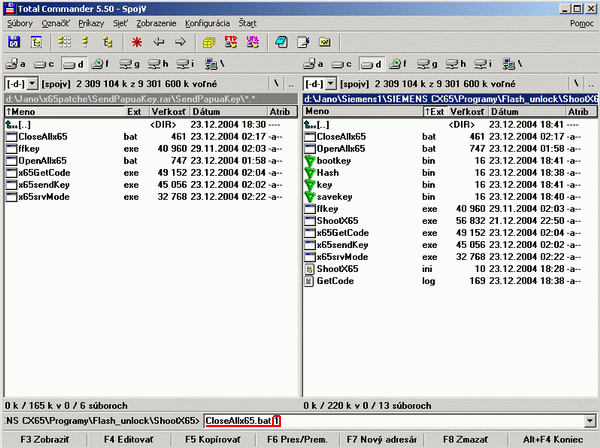Viewport: 600px width, 448px height.
Task: Click the back arrow toolbar icon
Action: point(159,42)
